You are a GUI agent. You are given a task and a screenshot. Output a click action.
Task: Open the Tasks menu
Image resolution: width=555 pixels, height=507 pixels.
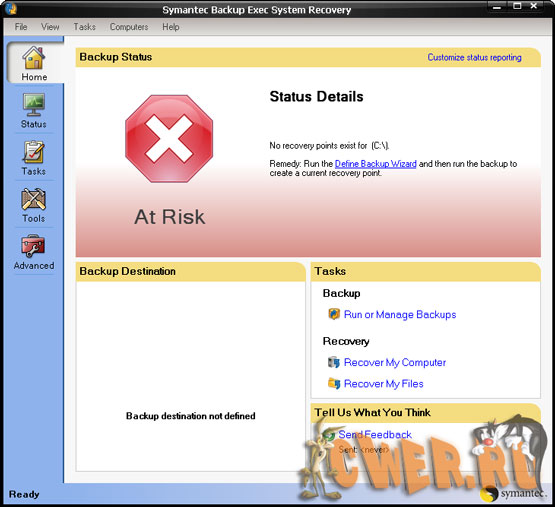pos(85,27)
